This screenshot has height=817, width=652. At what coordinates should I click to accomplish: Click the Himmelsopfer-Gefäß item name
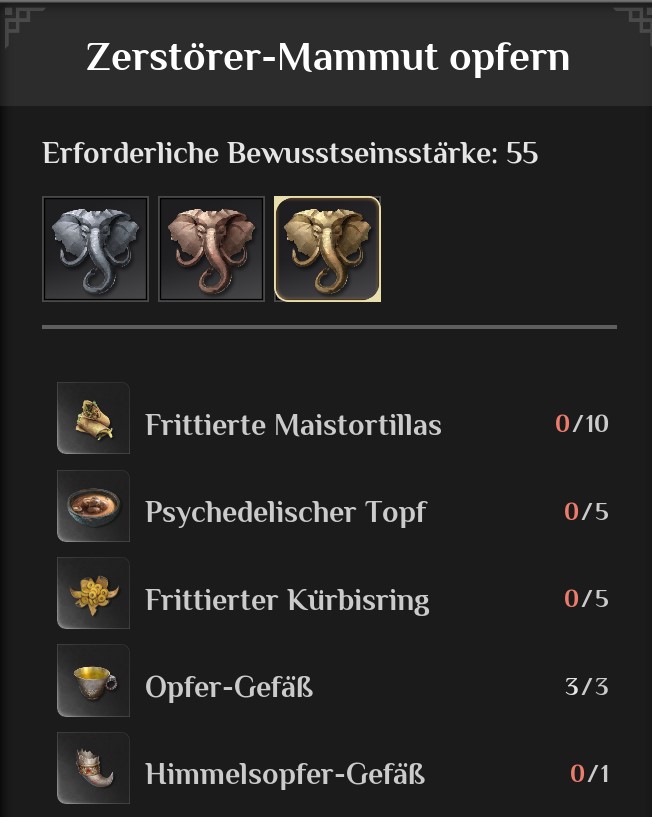pyautogui.click(x=285, y=774)
